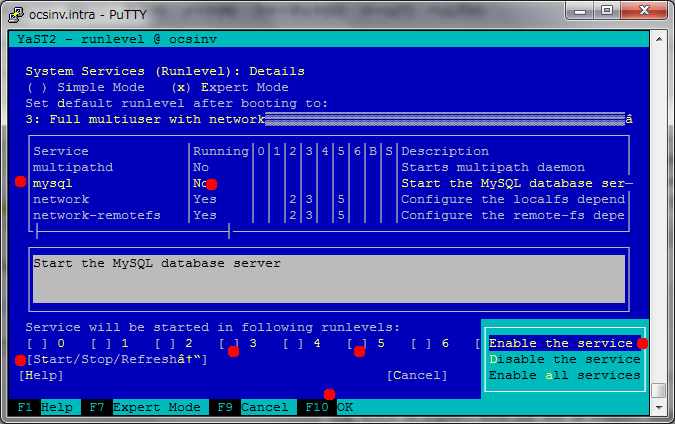Choose Disable the service menu entry

[x=564, y=359]
